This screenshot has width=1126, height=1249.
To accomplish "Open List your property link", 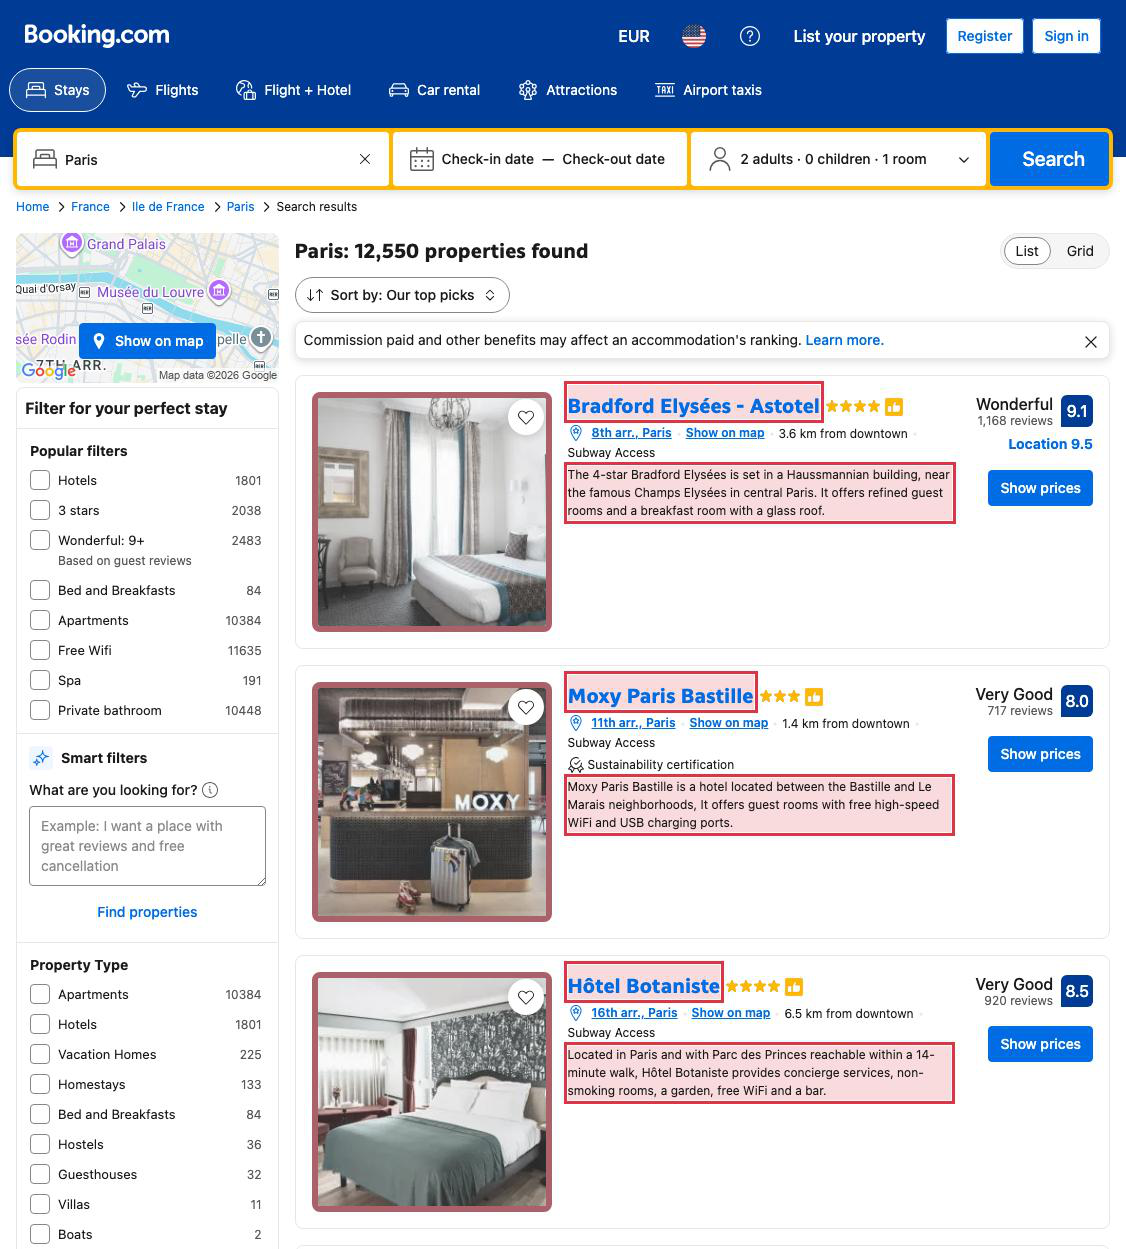I will click(x=859, y=36).
